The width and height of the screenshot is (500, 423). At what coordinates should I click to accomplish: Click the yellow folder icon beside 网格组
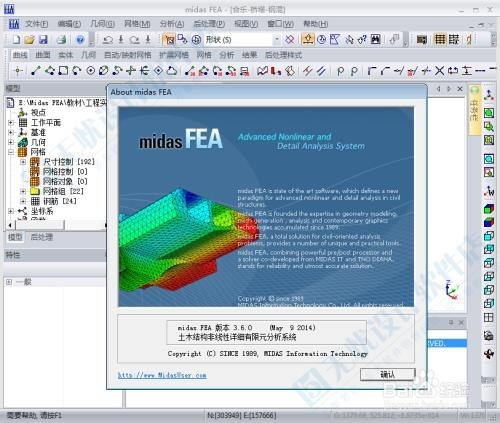coord(35,191)
